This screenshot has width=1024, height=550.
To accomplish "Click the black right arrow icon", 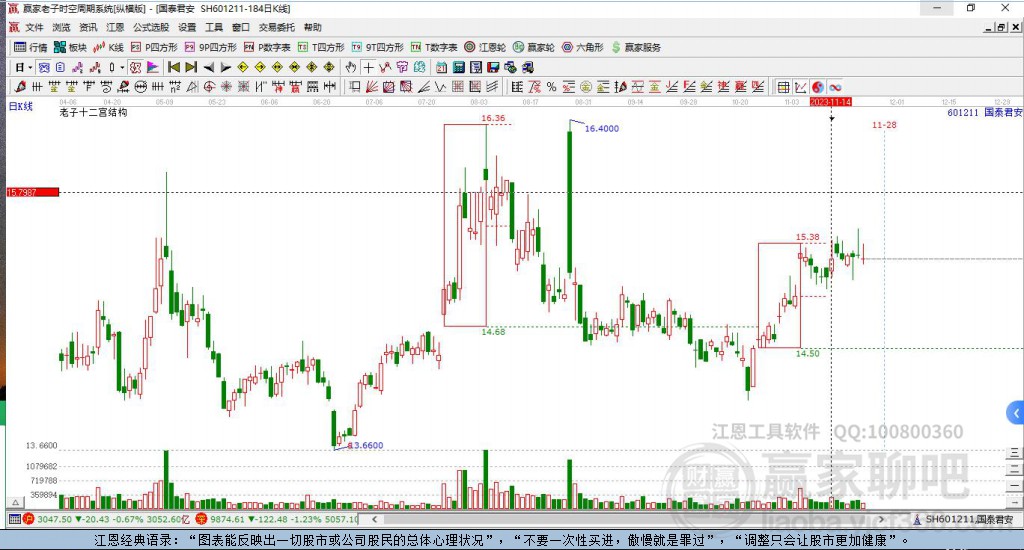I will [x=226, y=67].
